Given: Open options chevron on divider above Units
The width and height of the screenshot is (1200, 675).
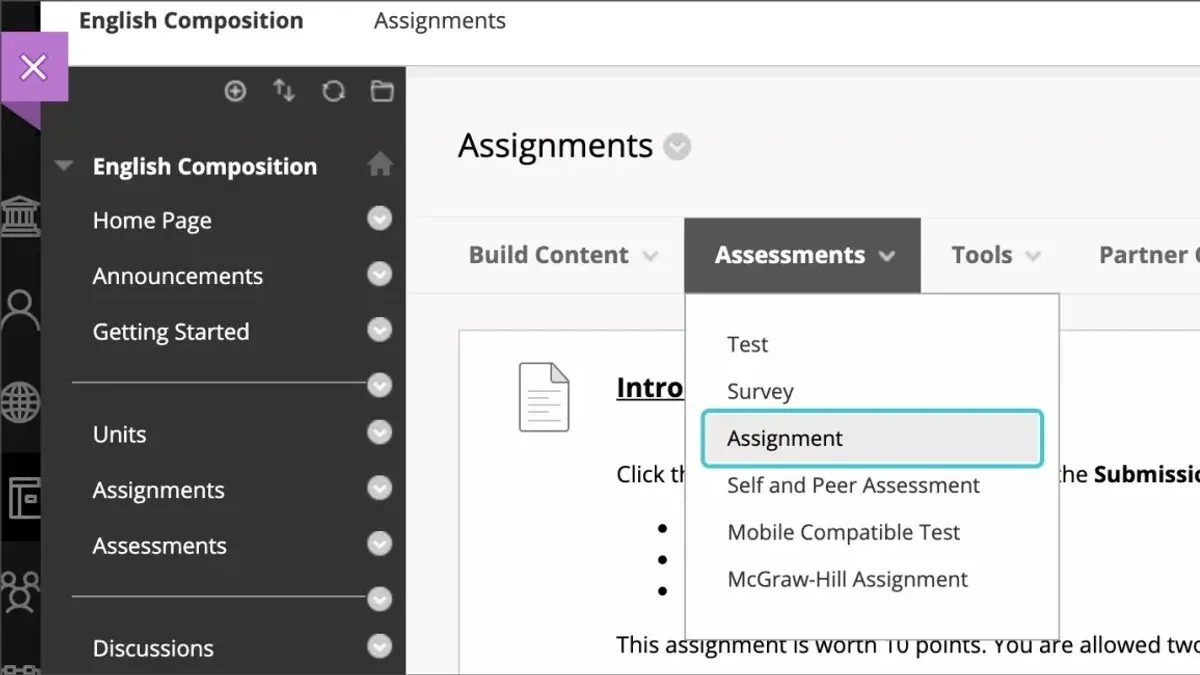Looking at the screenshot, I should click(x=379, y=384).
